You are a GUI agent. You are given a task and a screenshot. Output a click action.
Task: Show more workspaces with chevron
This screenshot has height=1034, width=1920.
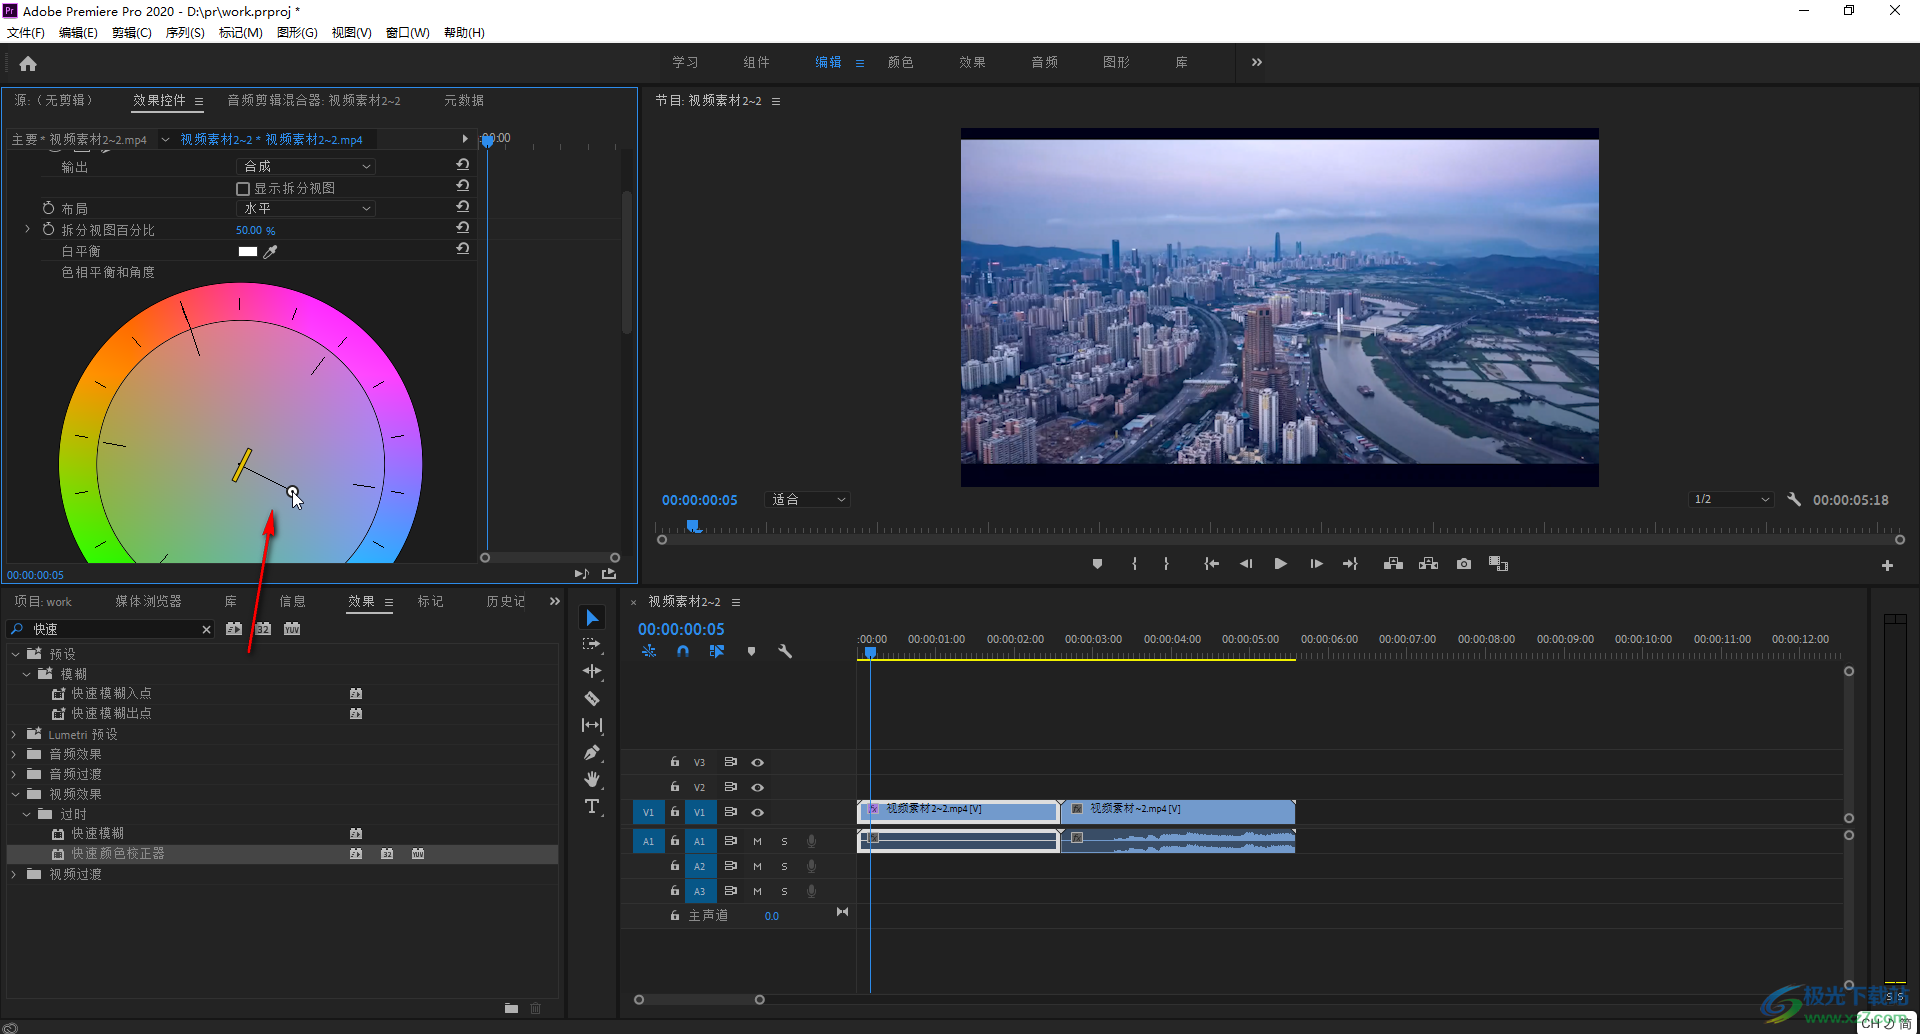(1257, 62)
